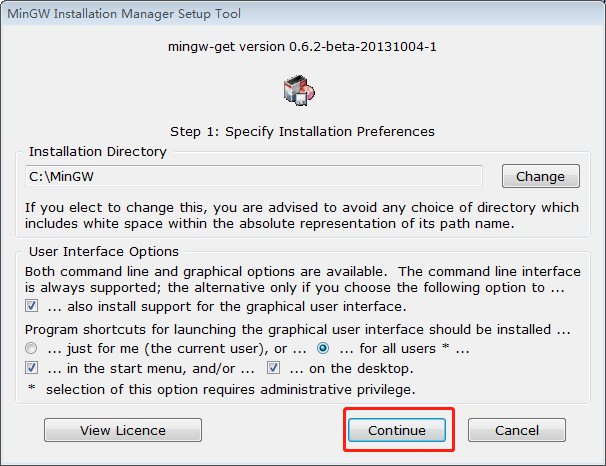
Task: Uncheck the start menu shortcut checkbox
Action: coord(32,369)
